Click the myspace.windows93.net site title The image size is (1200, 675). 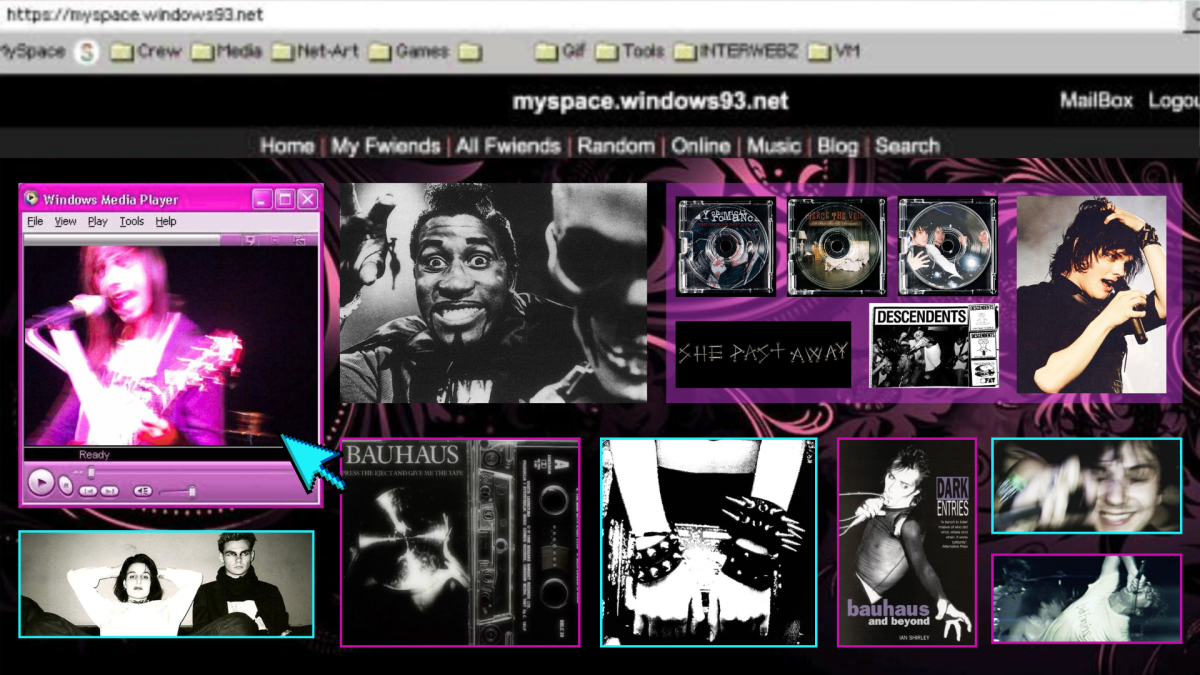[650, 101]
